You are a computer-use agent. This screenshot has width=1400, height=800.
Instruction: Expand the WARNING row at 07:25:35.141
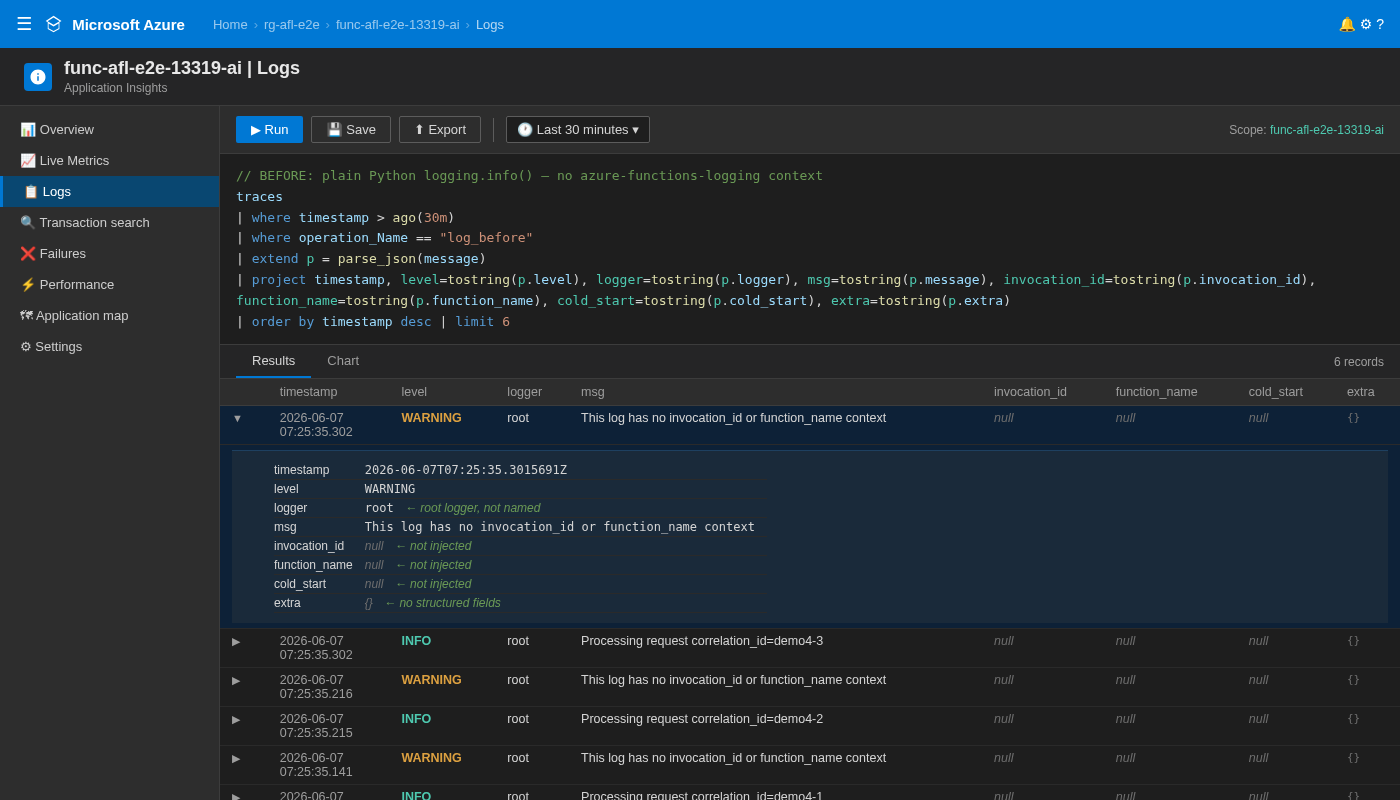click(x=237, y=758)
